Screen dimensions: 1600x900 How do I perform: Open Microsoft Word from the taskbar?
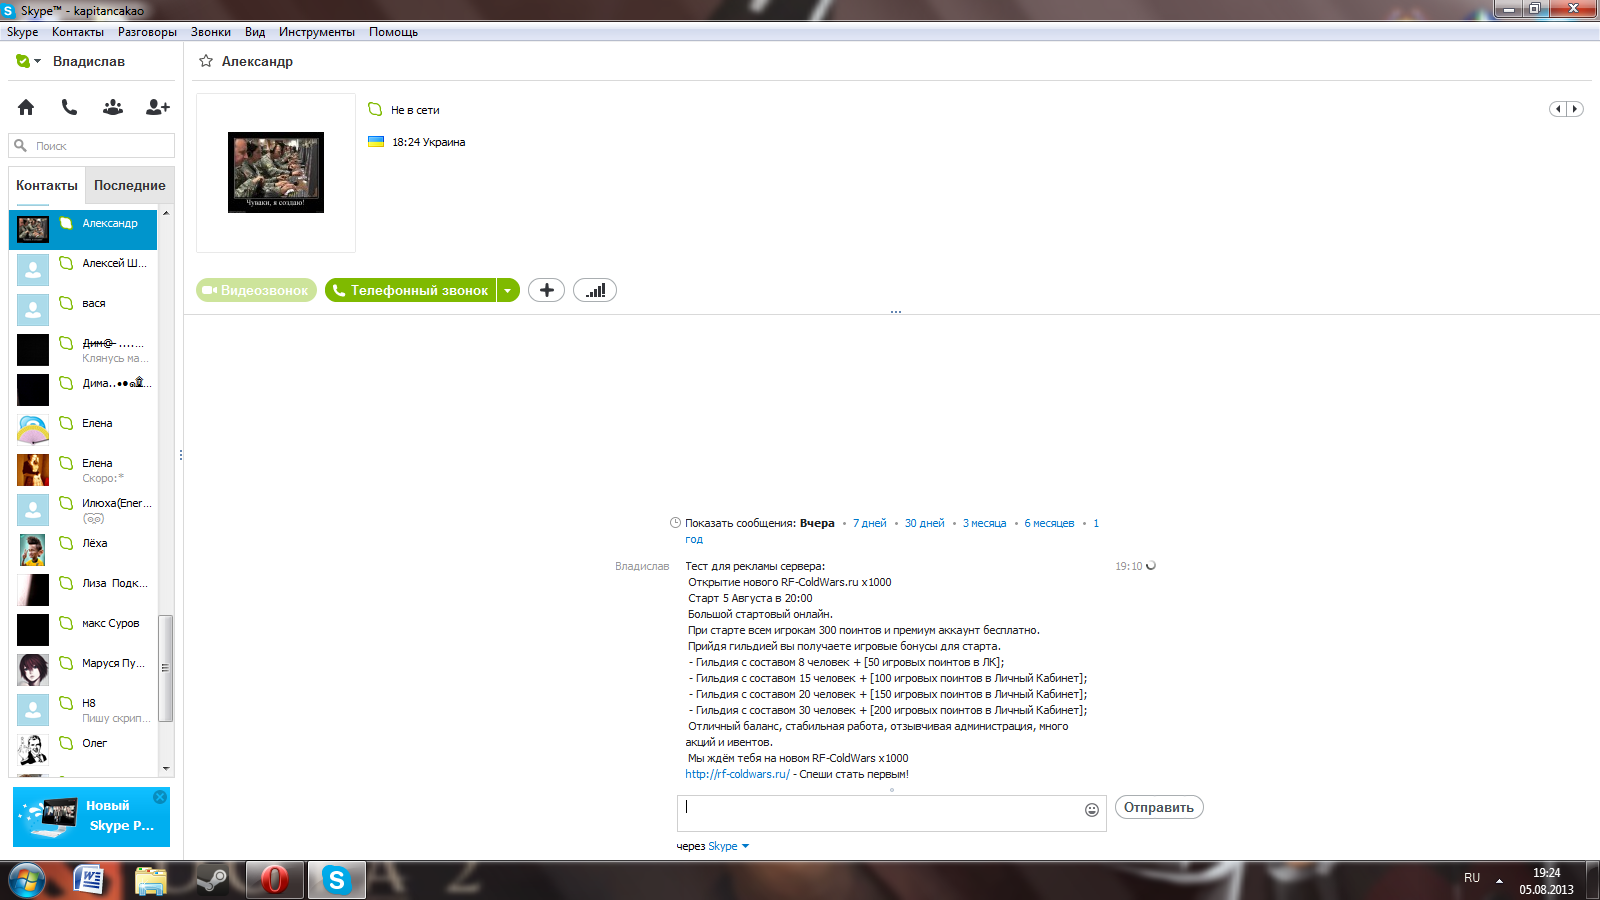tap(90, 880)
